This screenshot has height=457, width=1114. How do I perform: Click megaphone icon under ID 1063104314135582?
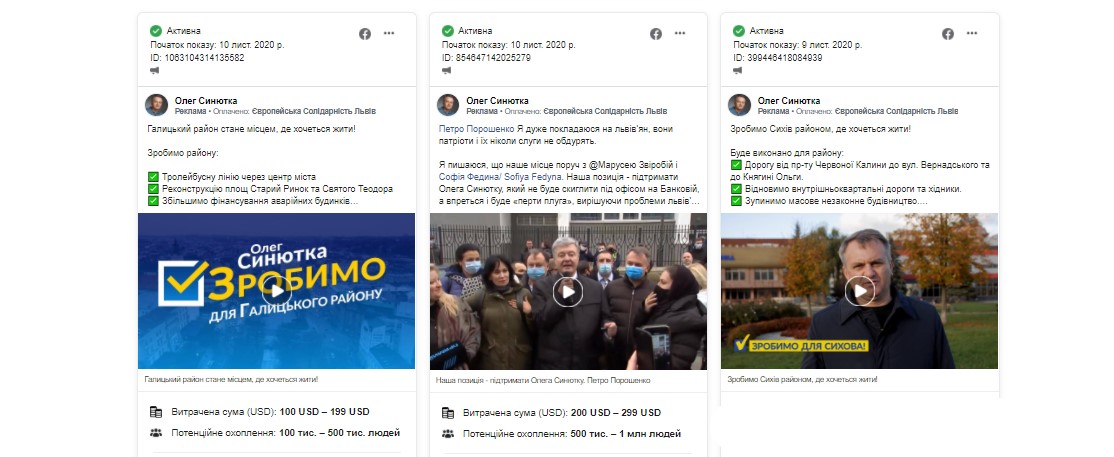pyautogui.click(x=155, y=70)
